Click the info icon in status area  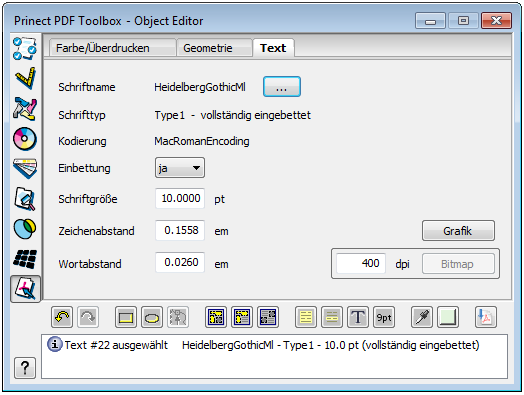pyautogui.click(x=54, y=344)
